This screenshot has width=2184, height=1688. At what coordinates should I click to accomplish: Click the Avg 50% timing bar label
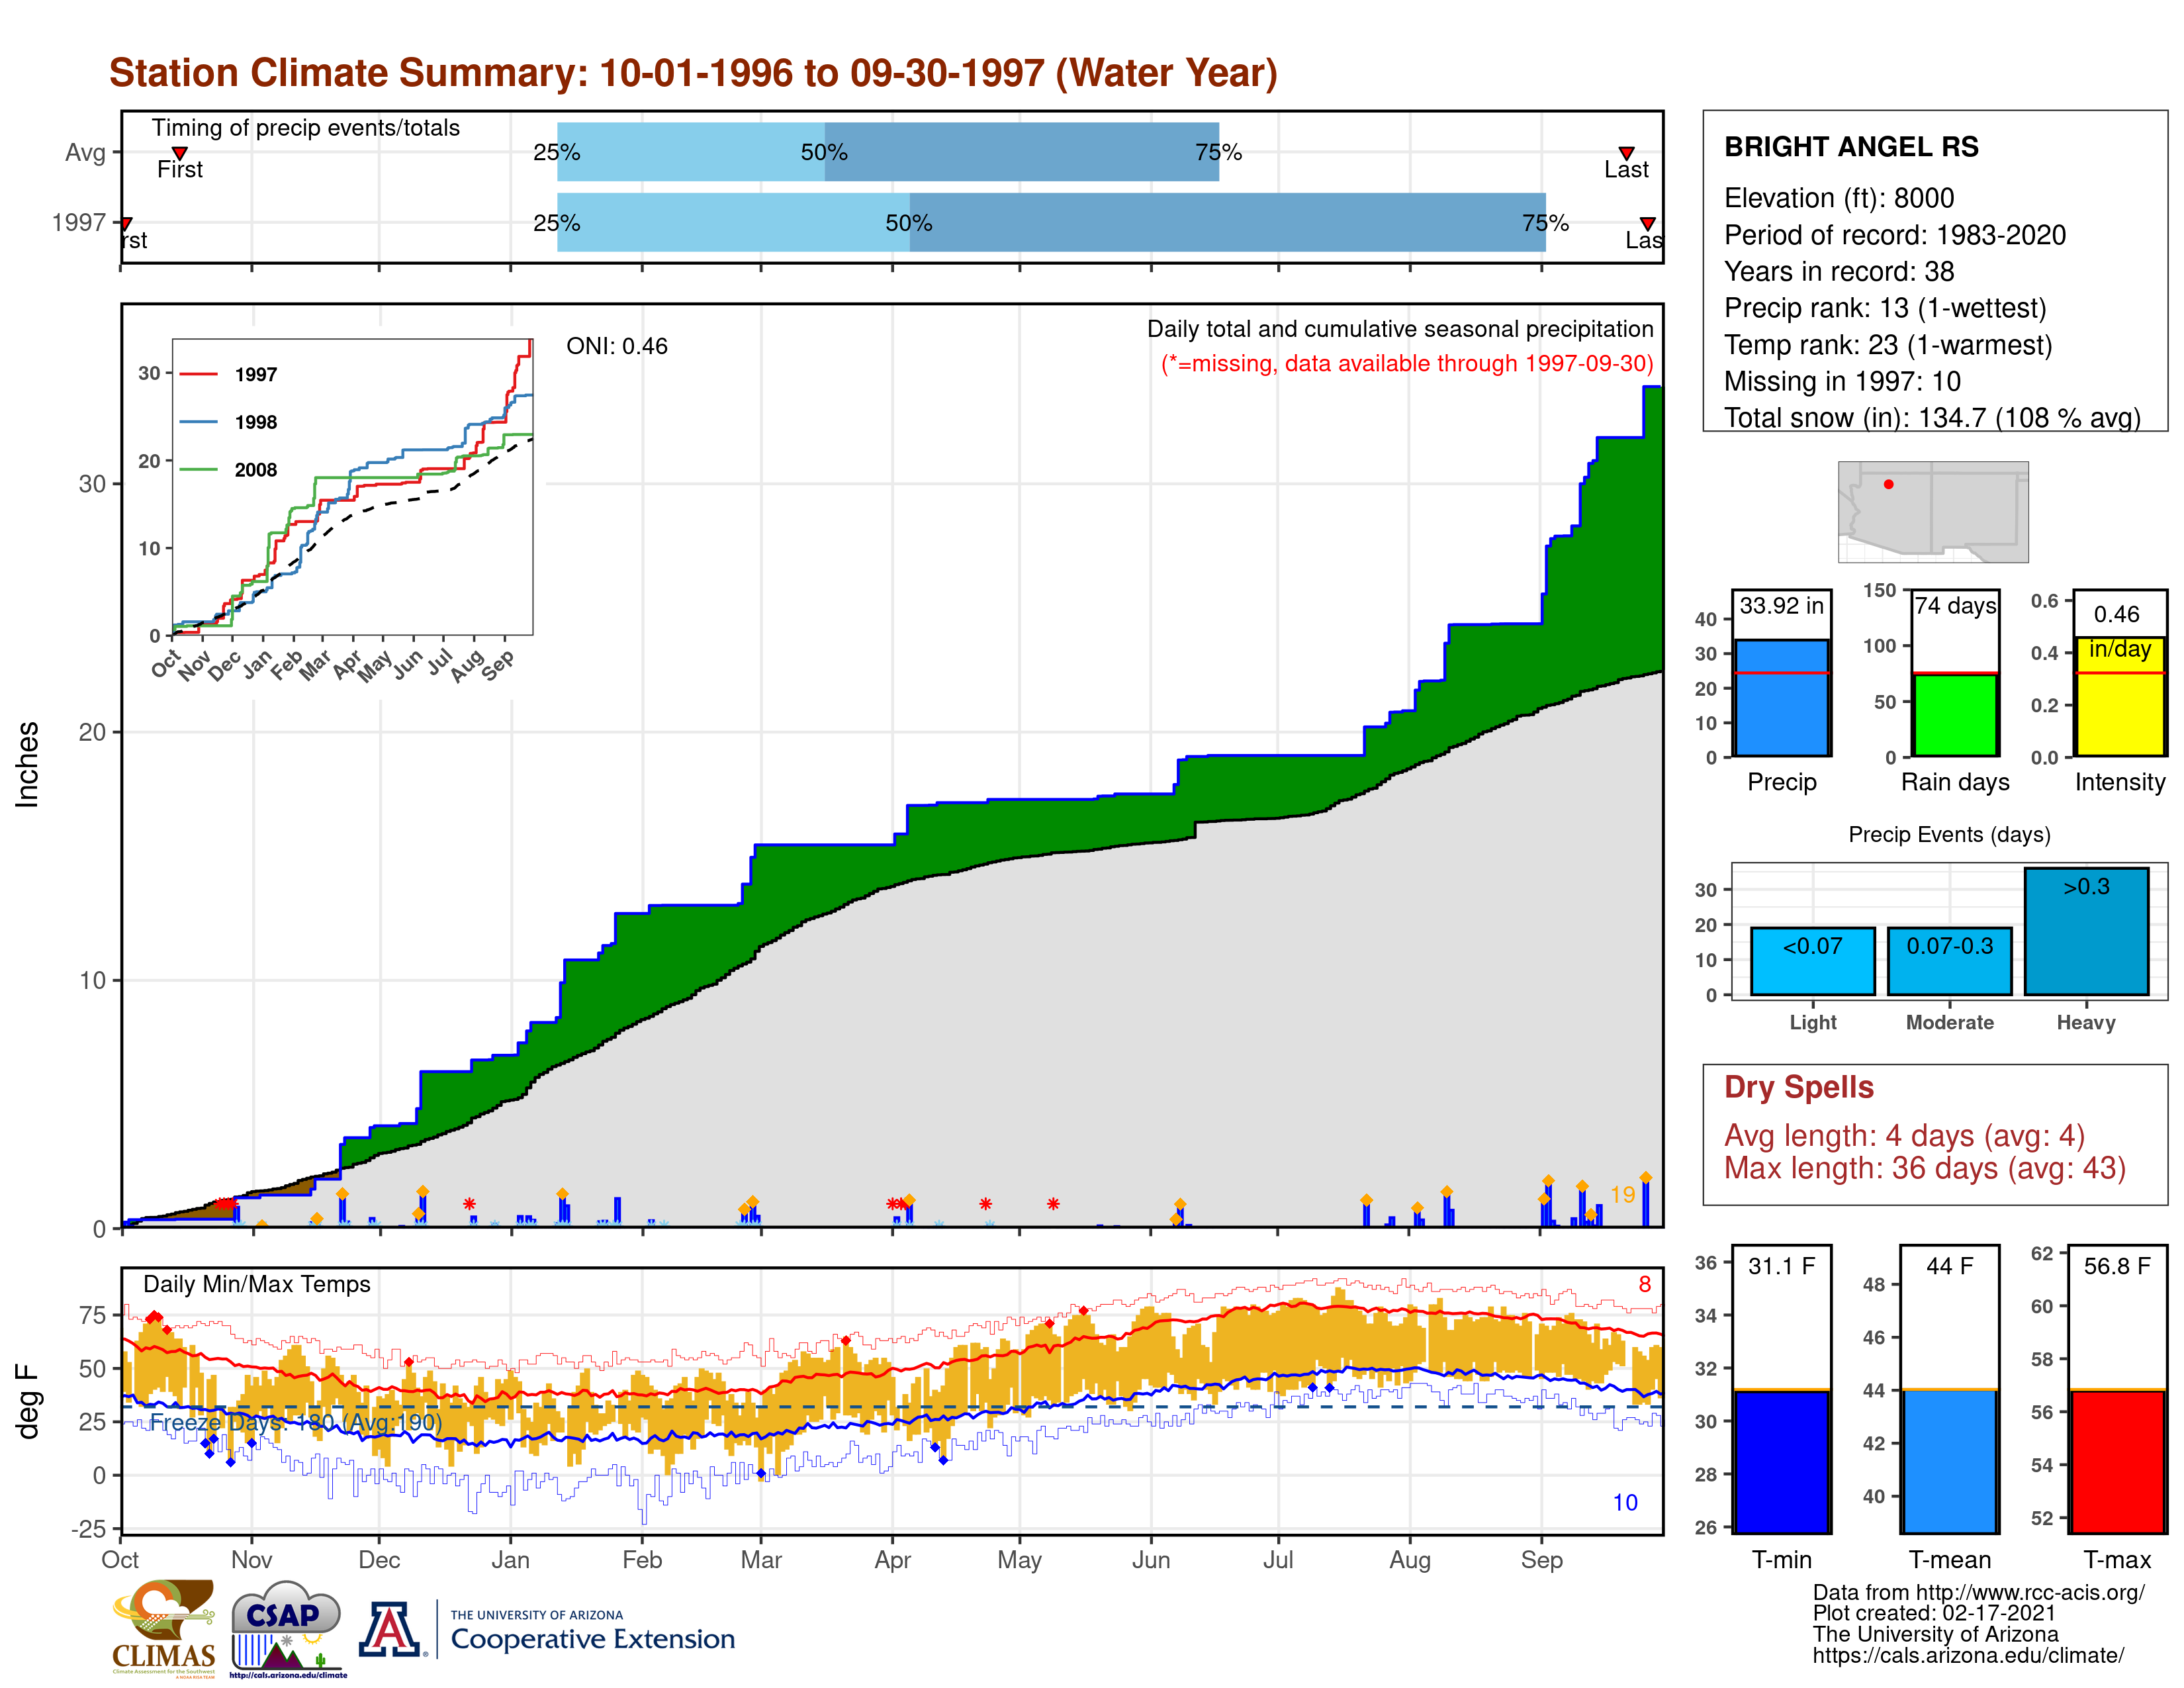(824, 152)
